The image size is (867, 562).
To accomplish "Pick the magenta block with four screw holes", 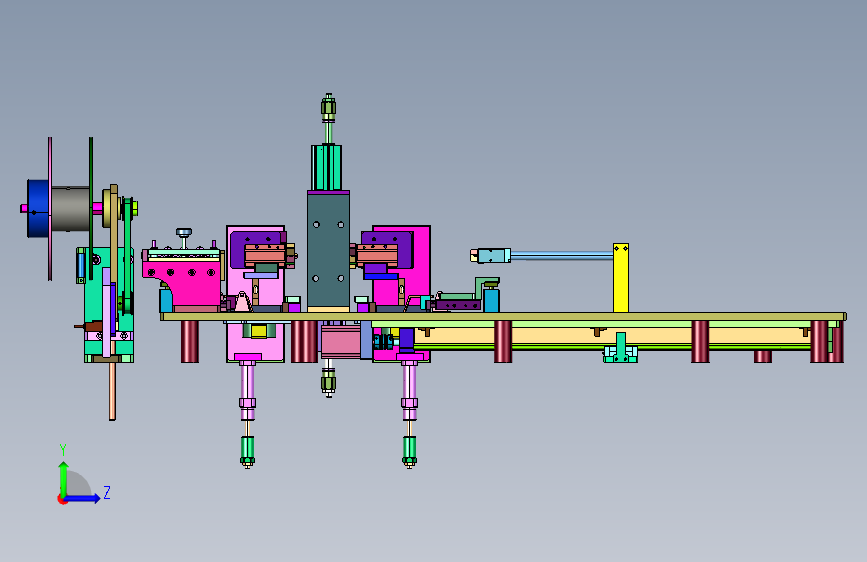I will (181, 282).
